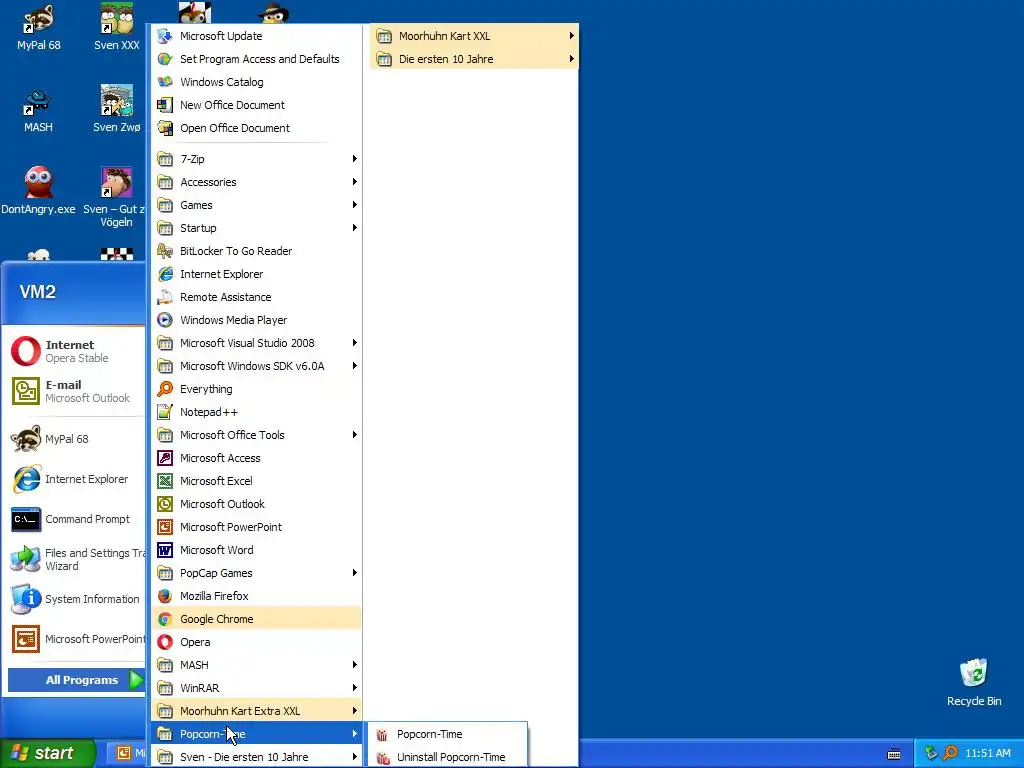This screenshot has height=768, width=1024.
Task: Select the MASH desktop shortcut
Action: (38, 111)
